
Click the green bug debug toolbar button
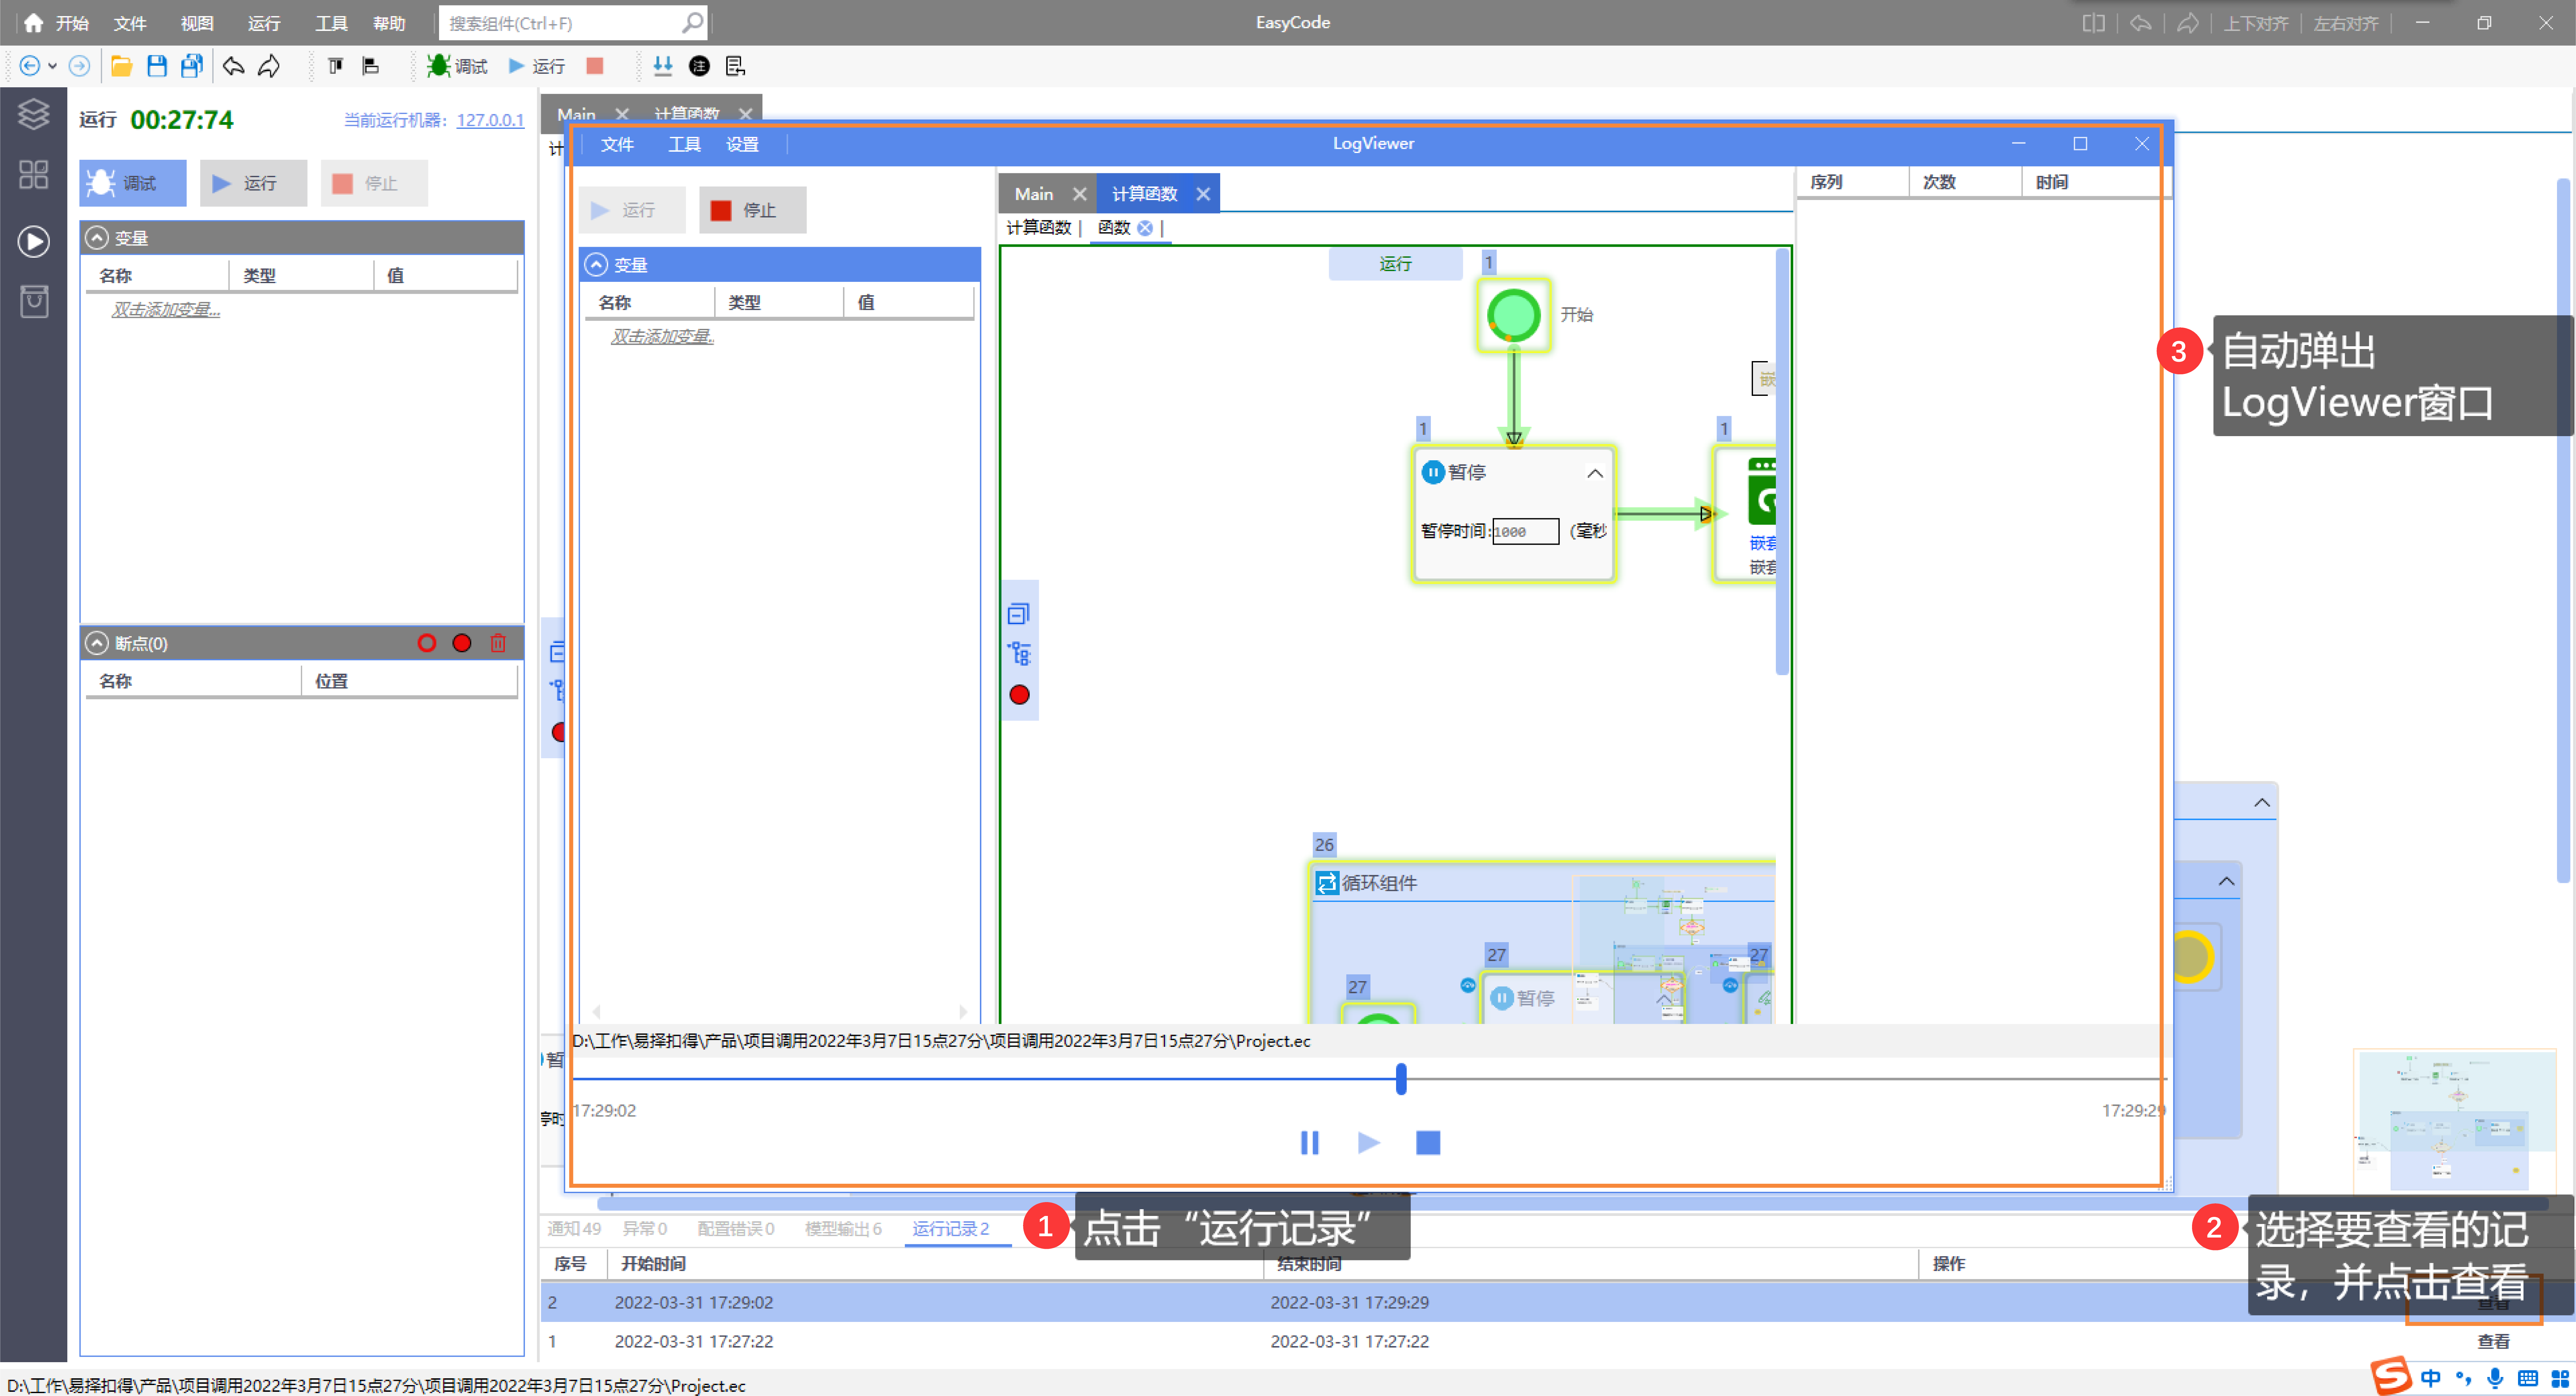457,66
